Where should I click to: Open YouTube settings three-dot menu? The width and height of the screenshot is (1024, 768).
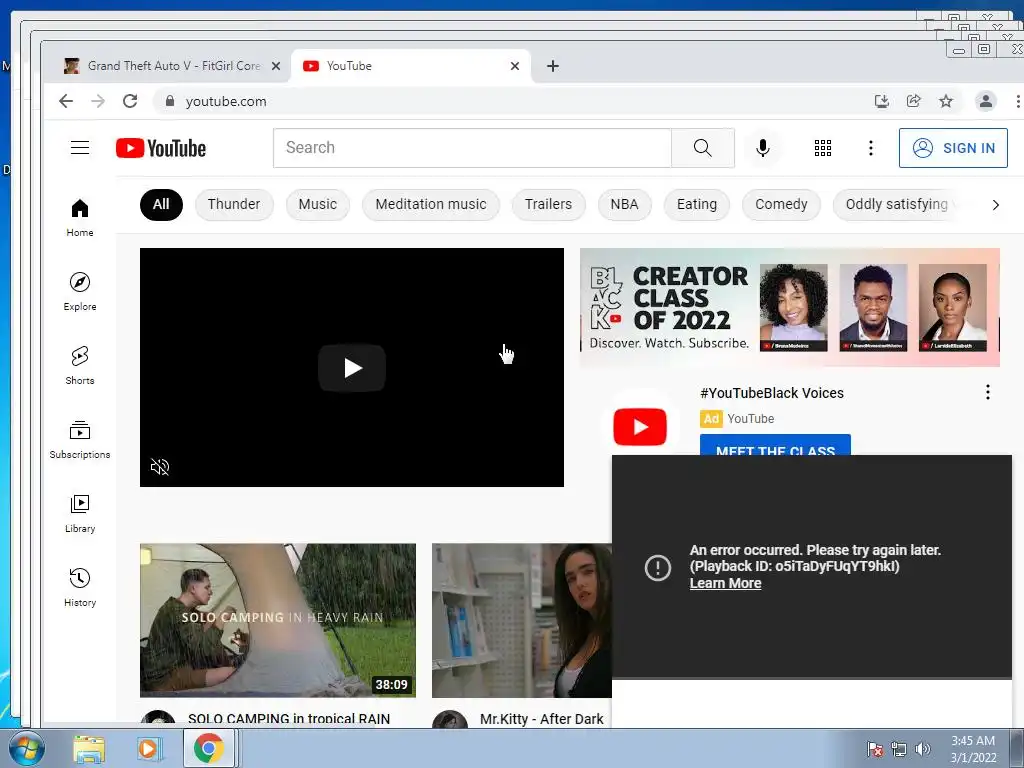pos(871,148)
